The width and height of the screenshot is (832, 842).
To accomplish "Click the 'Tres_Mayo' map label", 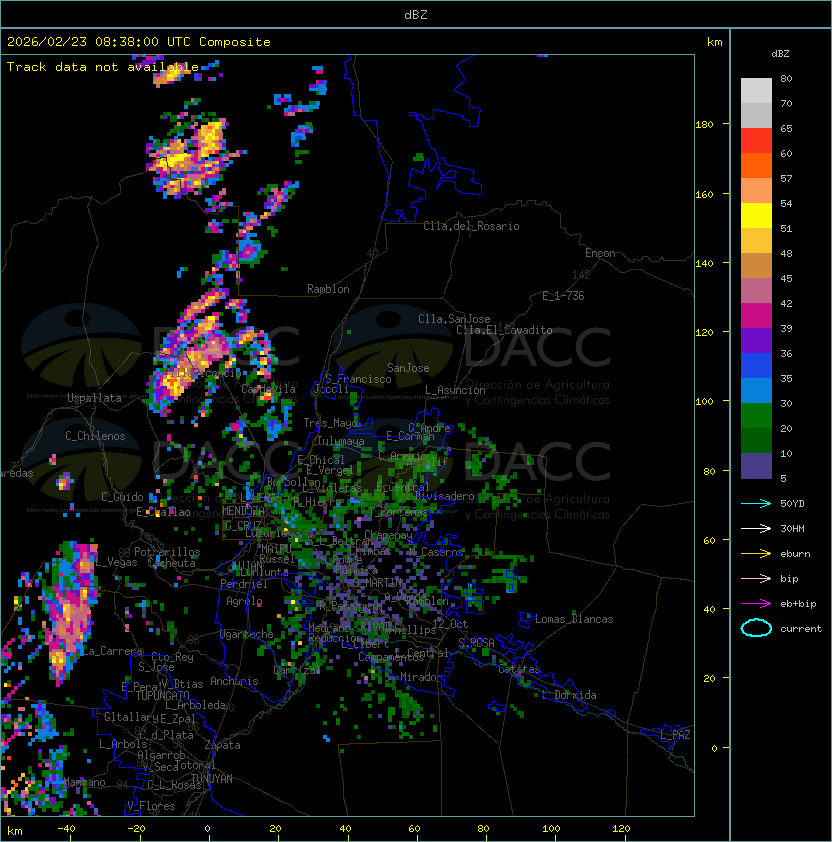I will pyautogui.click(x=330, y=423).
